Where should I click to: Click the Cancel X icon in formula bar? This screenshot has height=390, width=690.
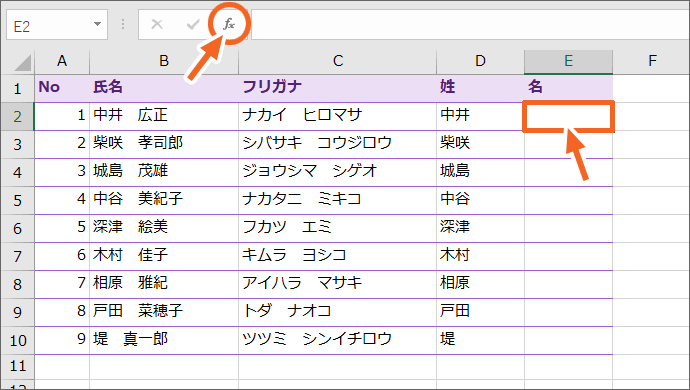157,24
